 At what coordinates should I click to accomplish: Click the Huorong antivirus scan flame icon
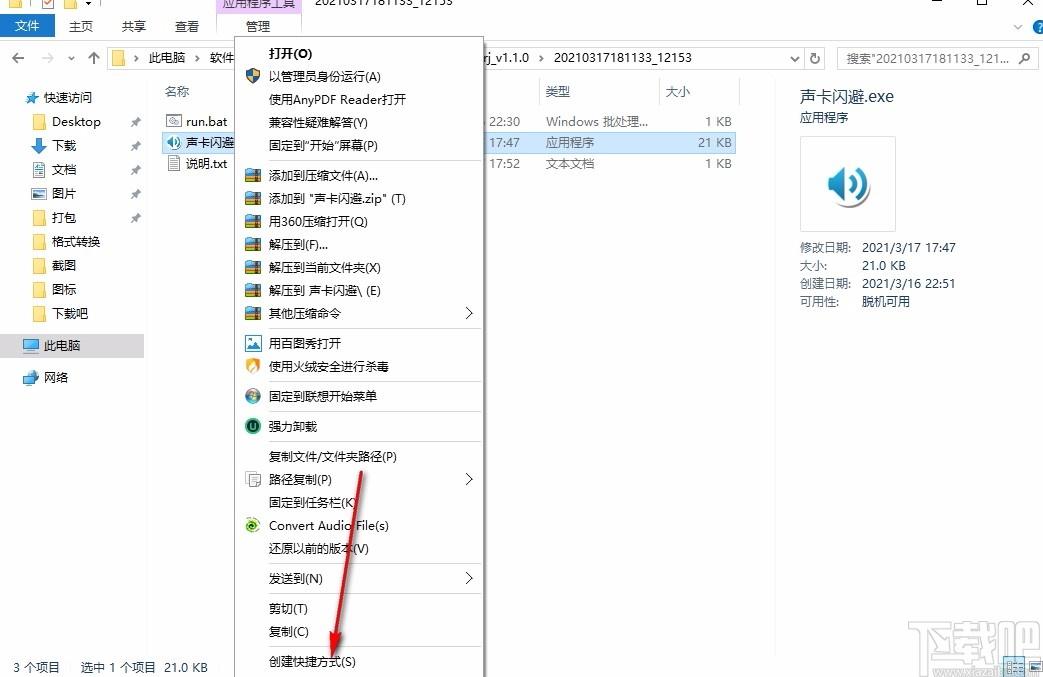(253, 367)
